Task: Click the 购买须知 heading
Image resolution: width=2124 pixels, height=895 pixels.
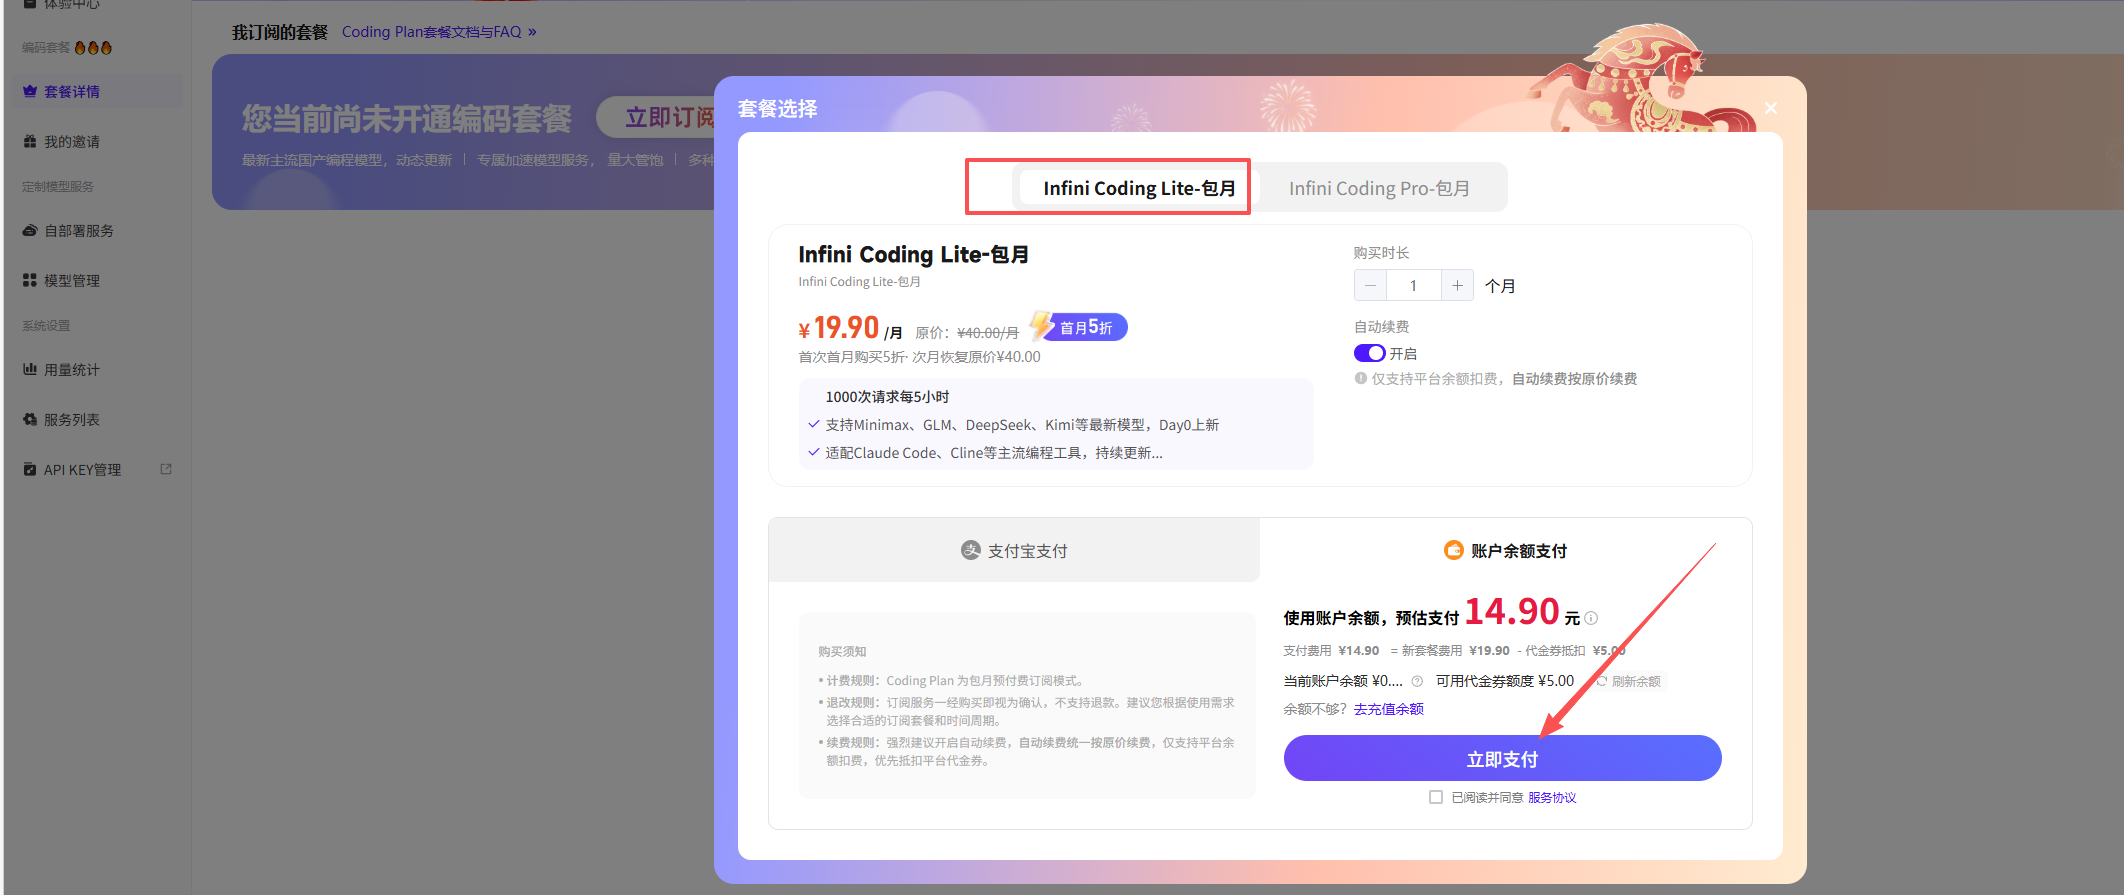Action: [x=842, y=651]
